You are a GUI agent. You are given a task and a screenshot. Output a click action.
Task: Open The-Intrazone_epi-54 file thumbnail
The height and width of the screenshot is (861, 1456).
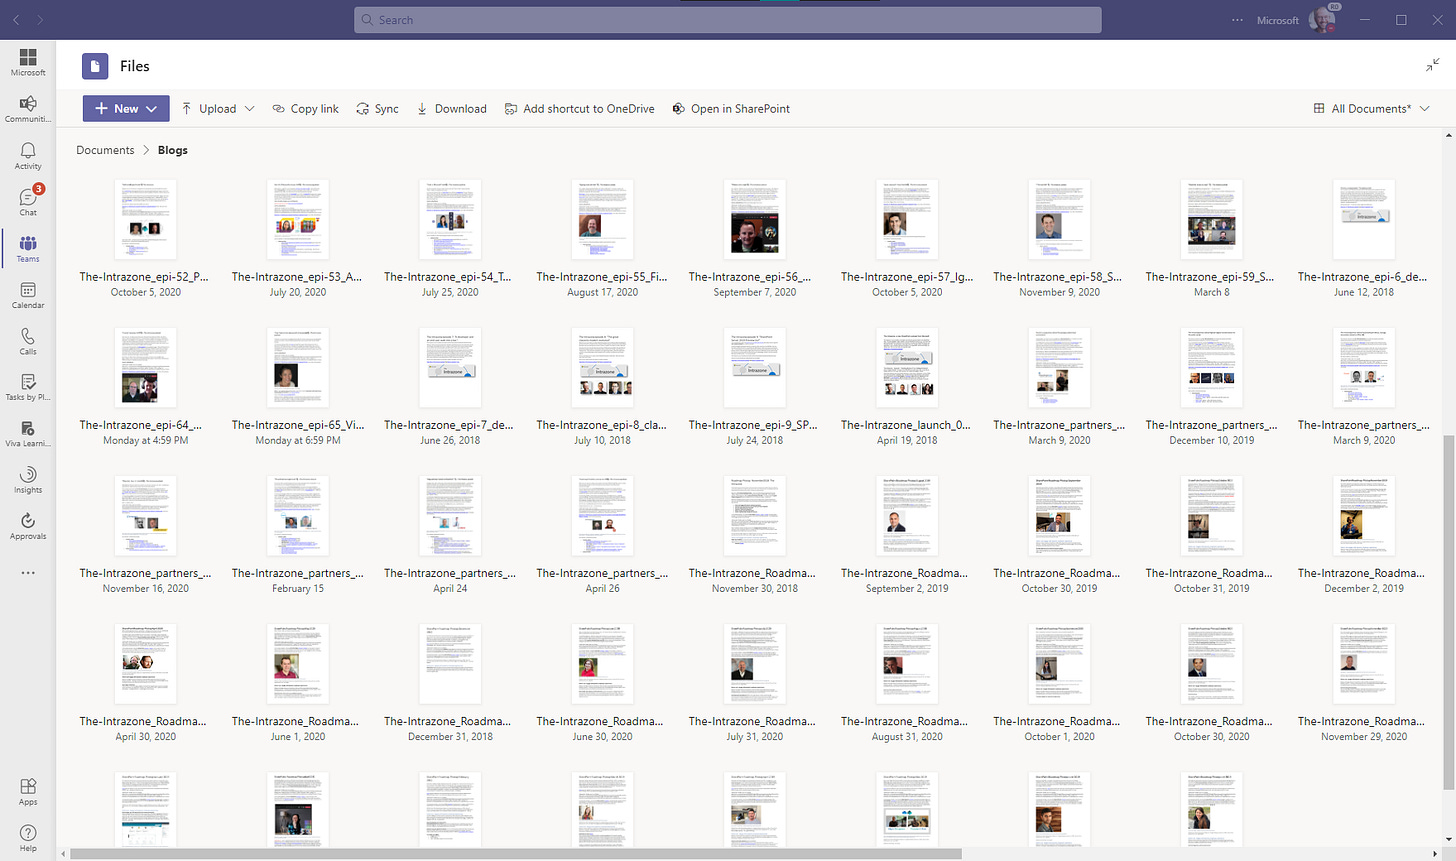450,220
